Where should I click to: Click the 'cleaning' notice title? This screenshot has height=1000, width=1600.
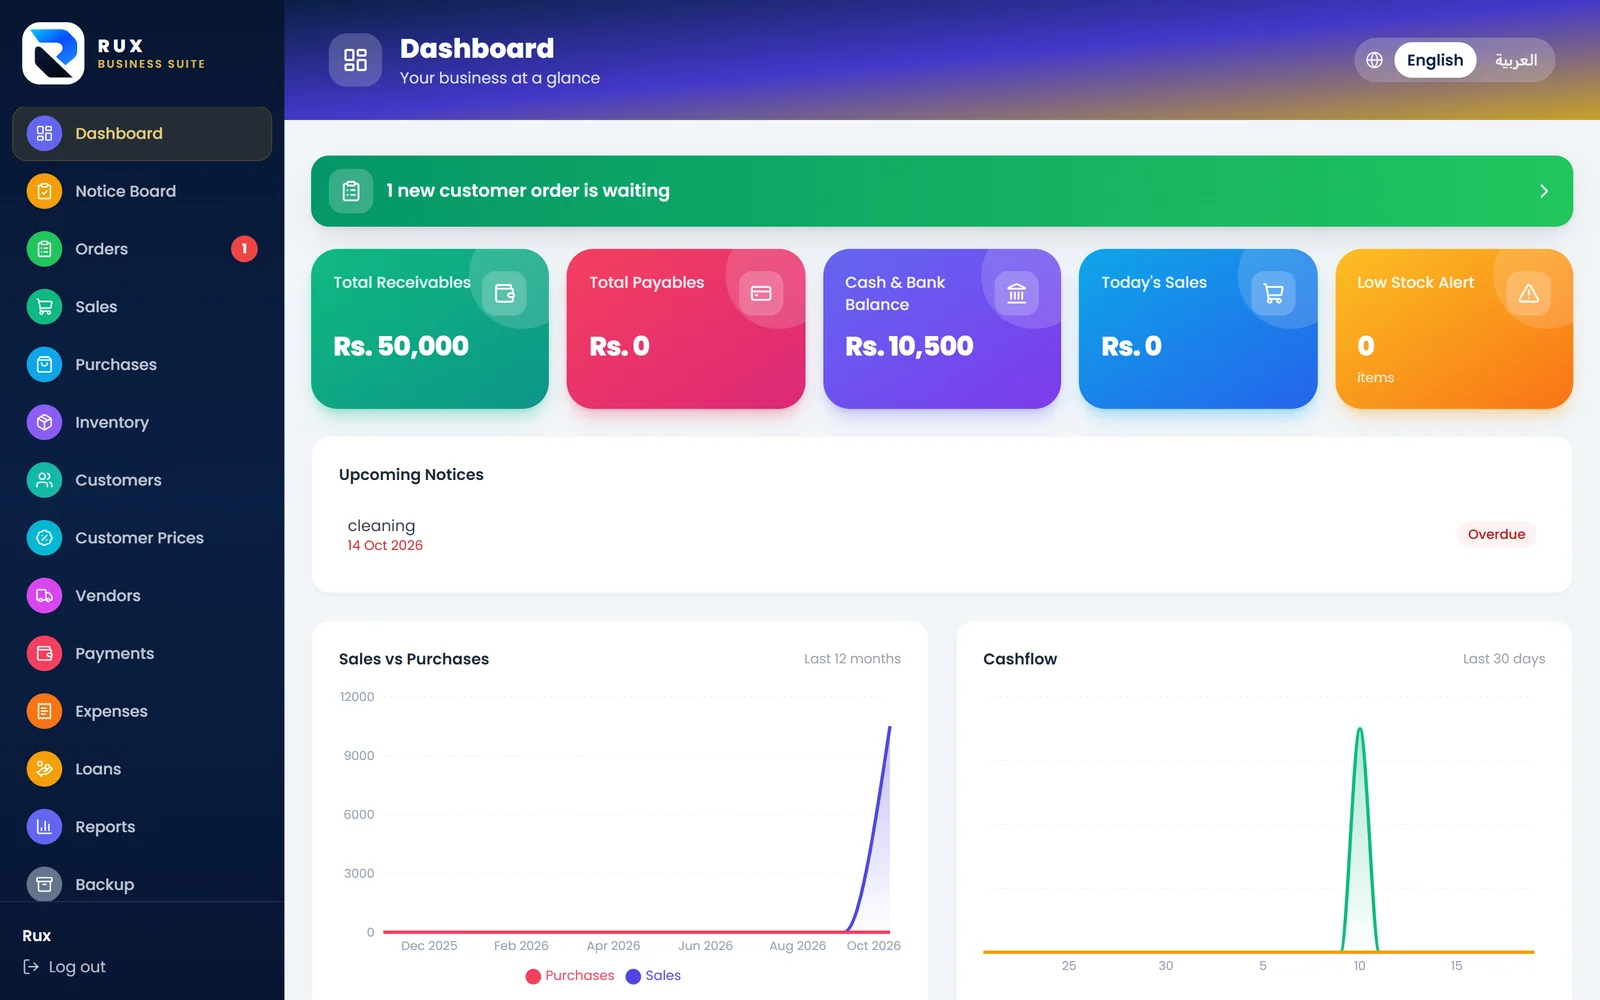[381, 525]
